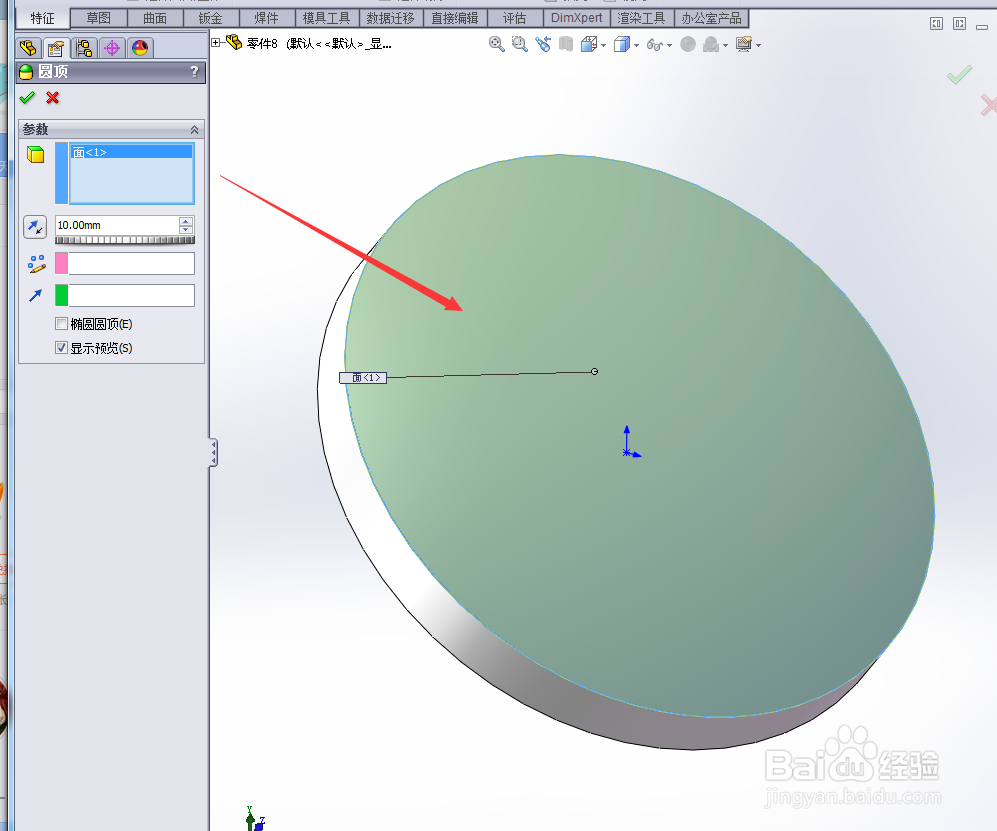997x831 pixels.
Task: Collapse the 参数 parameters section
Action: [195, 130]
